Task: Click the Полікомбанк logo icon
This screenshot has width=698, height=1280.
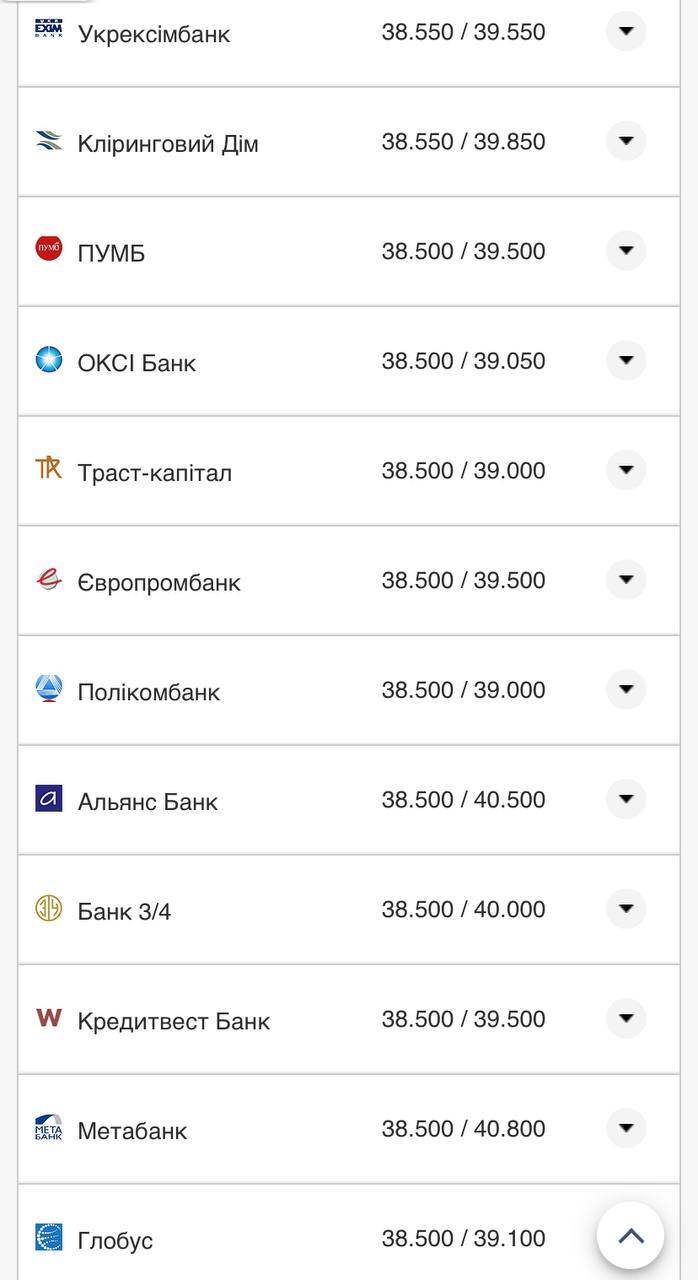Action: pyautogui.click(x=48, y=688)
